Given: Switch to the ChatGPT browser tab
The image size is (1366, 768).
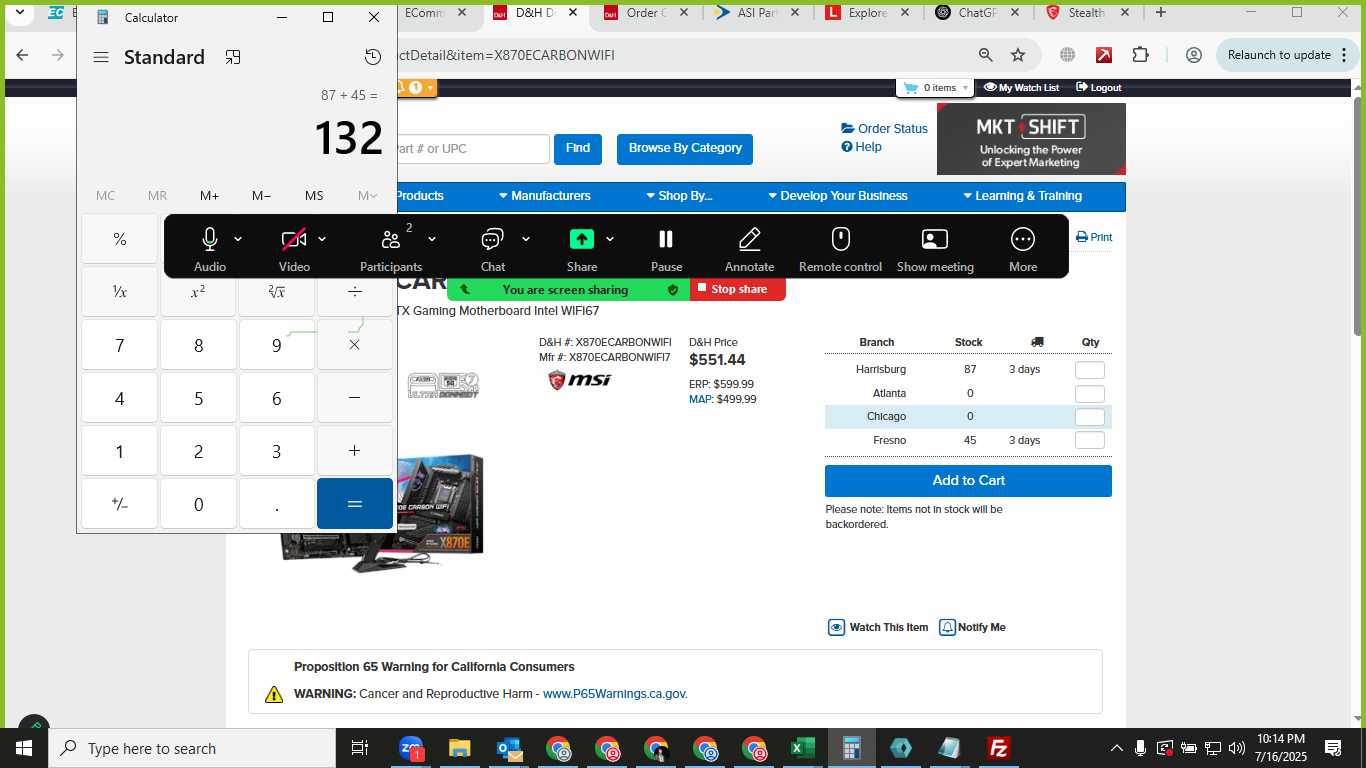Looking at the screenshot, I should tap(975, 13).
